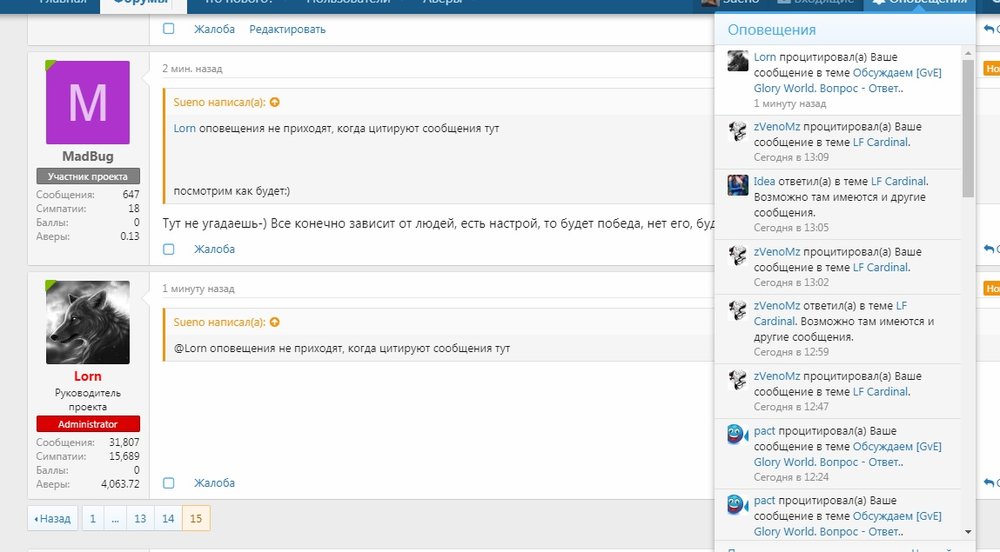The image size is (1000, 552).
Task: Go to page 14 of the thread
Action: [168, 519]
